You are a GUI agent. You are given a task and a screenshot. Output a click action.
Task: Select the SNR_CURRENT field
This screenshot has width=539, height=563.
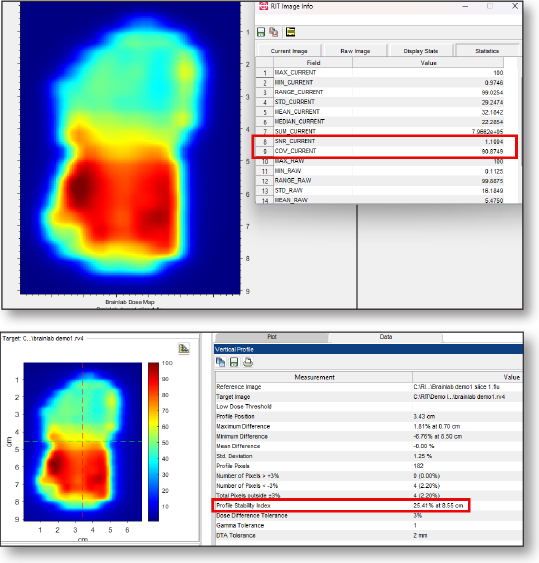pyautogui.click(x=295, y=141)
